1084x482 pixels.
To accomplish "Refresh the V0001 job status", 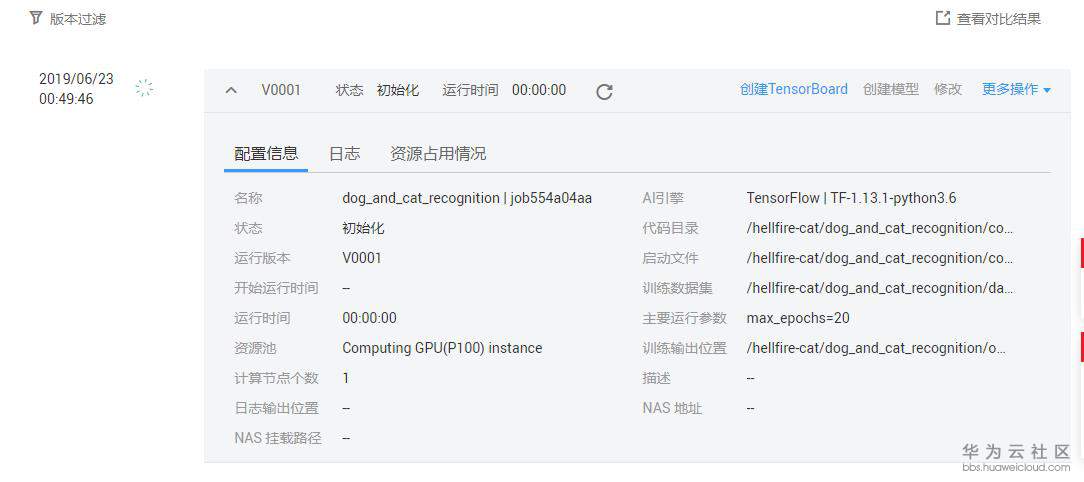I will 604,91.
